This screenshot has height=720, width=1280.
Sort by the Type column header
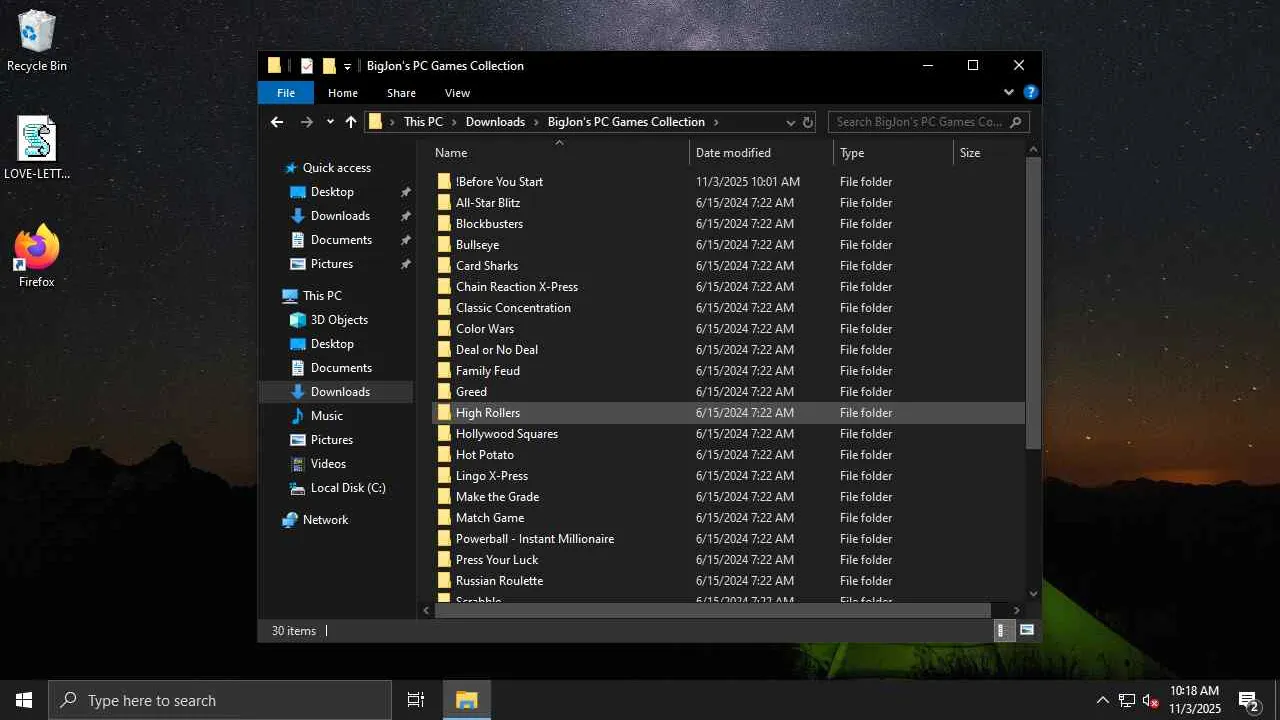tap(894, 153)
